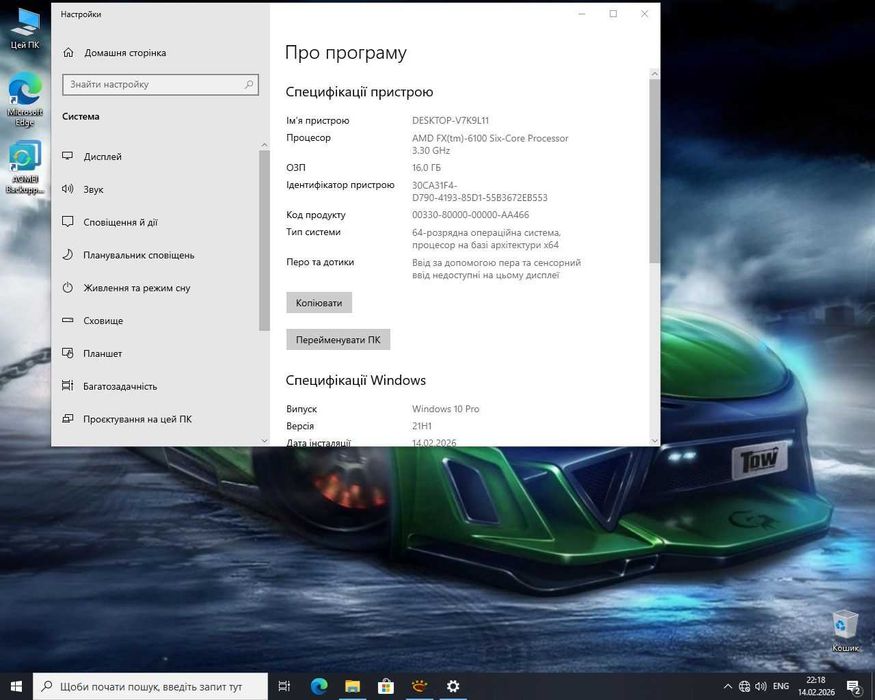Click the product code 00330-80000-00000-AA466

tap(470, 215)
